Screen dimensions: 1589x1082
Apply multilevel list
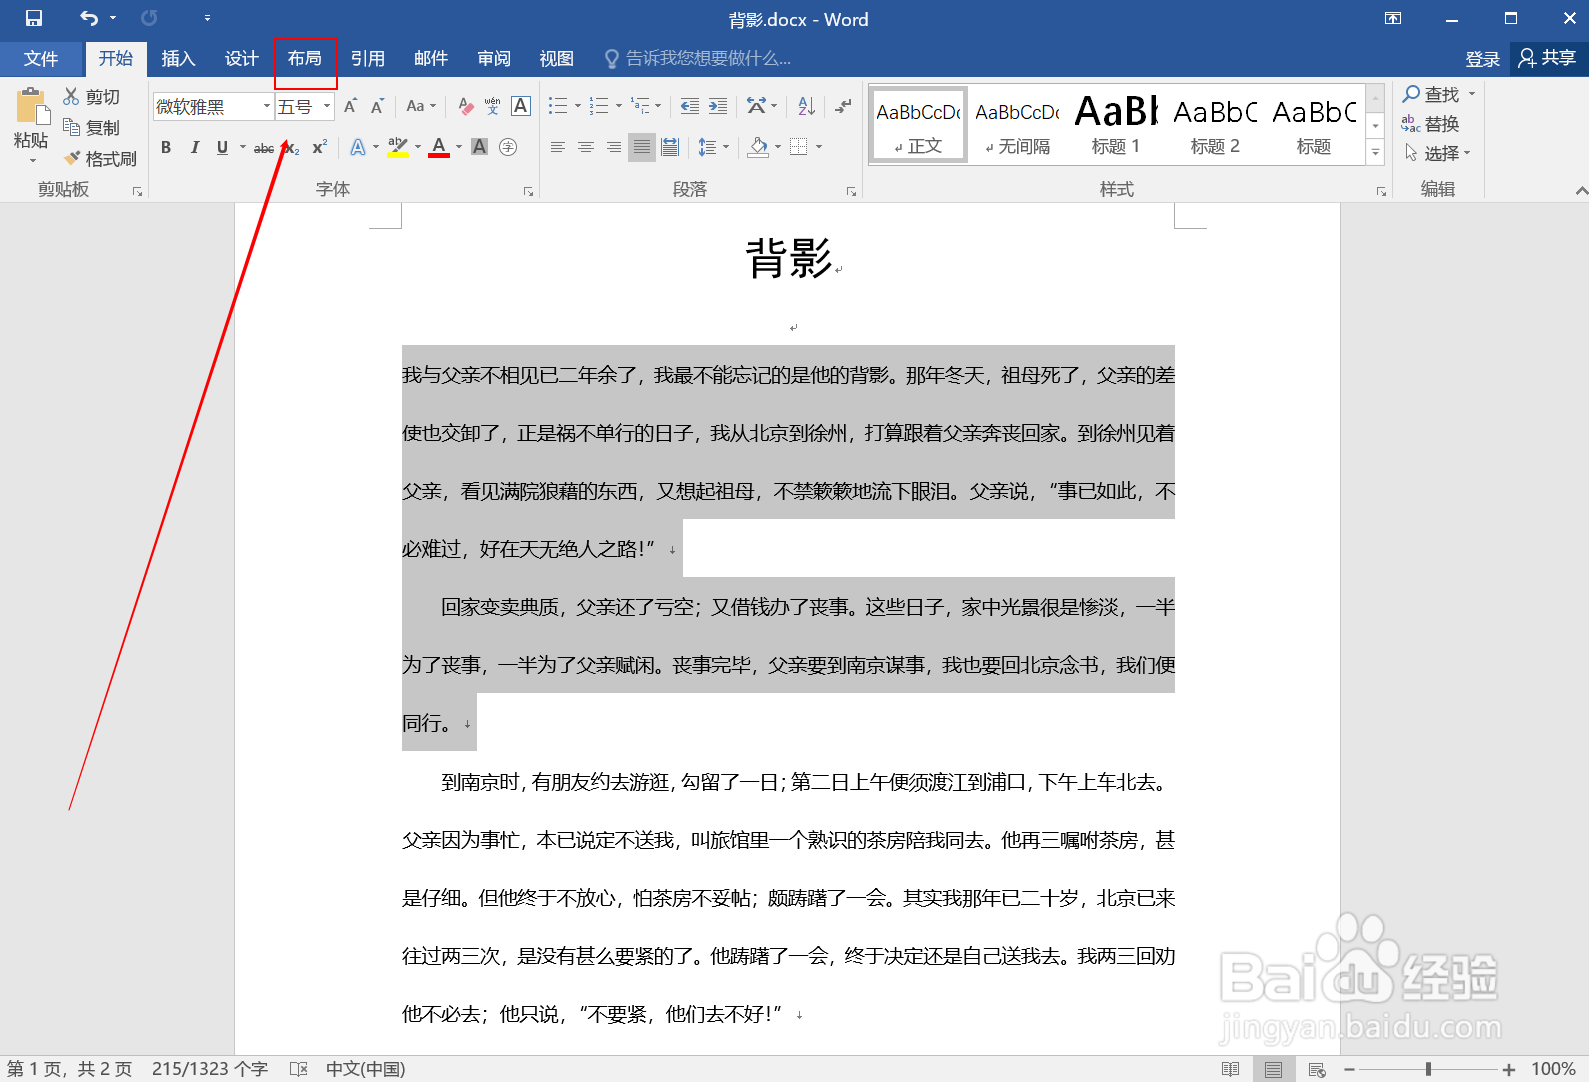[x=640, y=106]
